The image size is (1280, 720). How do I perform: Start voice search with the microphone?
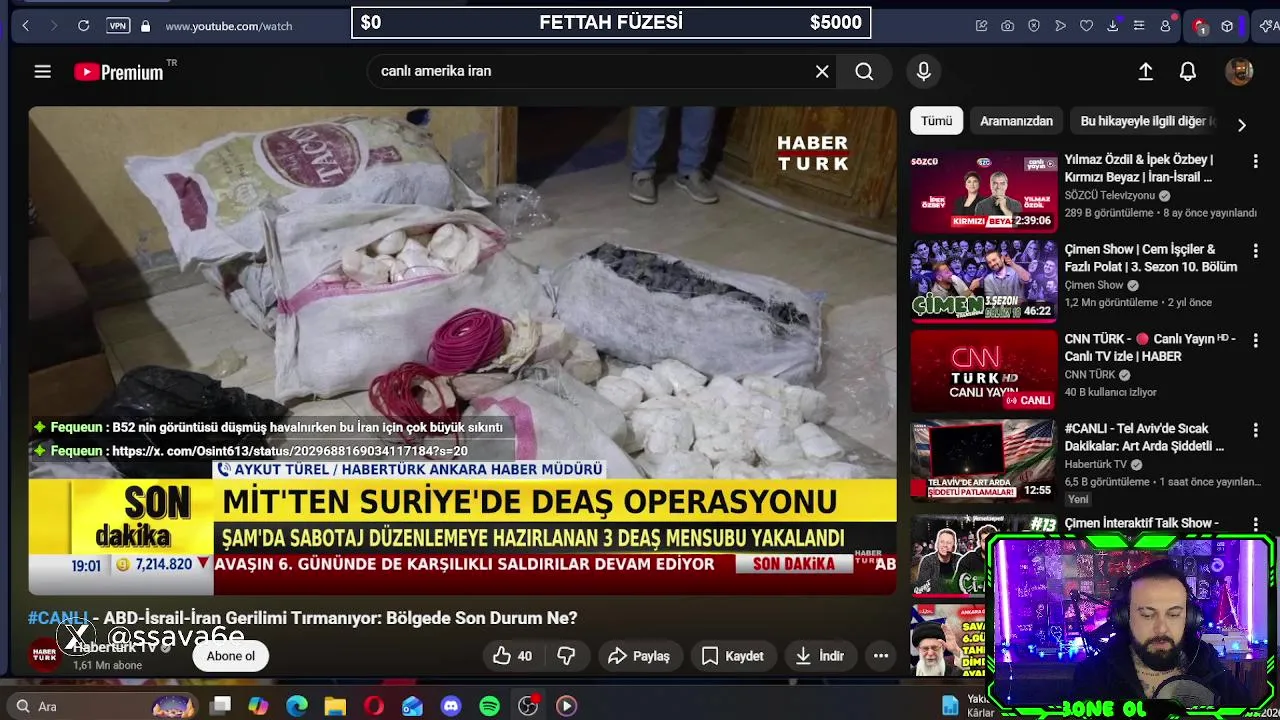pos(923,71)
